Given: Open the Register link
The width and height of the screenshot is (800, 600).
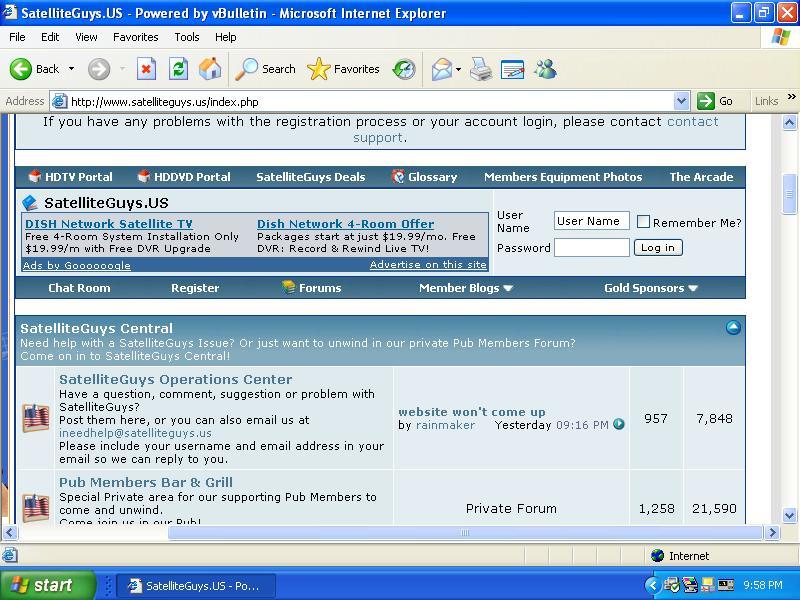Looking at the screenshot, I should click(195, 288).
